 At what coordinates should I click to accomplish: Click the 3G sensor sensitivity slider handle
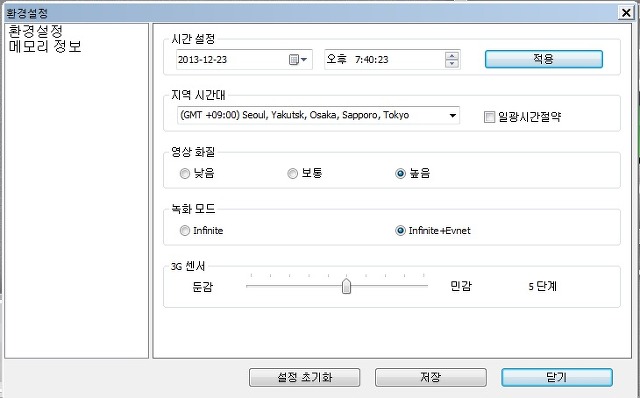pyautogui.click(x=346, y=286)
